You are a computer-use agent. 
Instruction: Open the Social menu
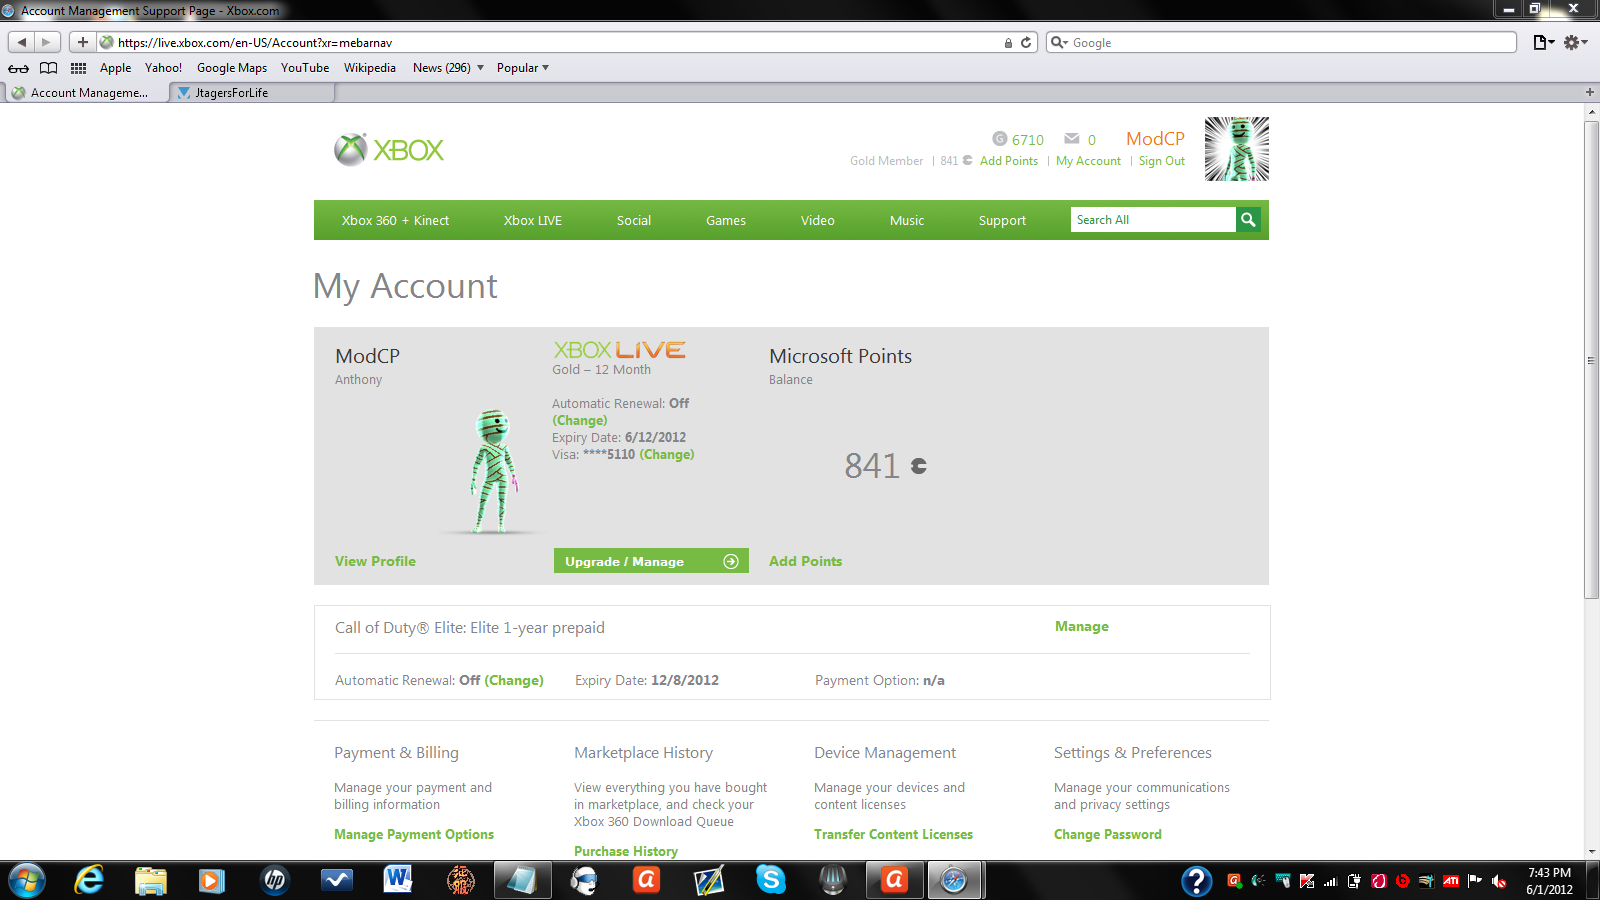(634, 220)
